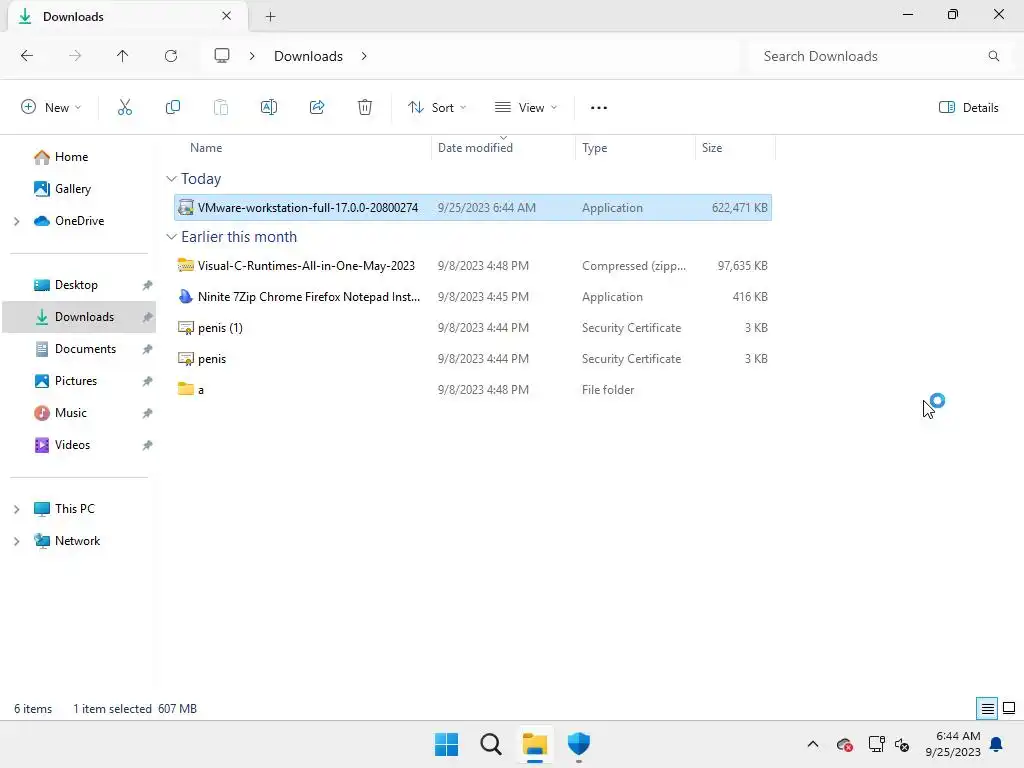
Task: Open notification bell in system tray
Action: tap(997, 744)
